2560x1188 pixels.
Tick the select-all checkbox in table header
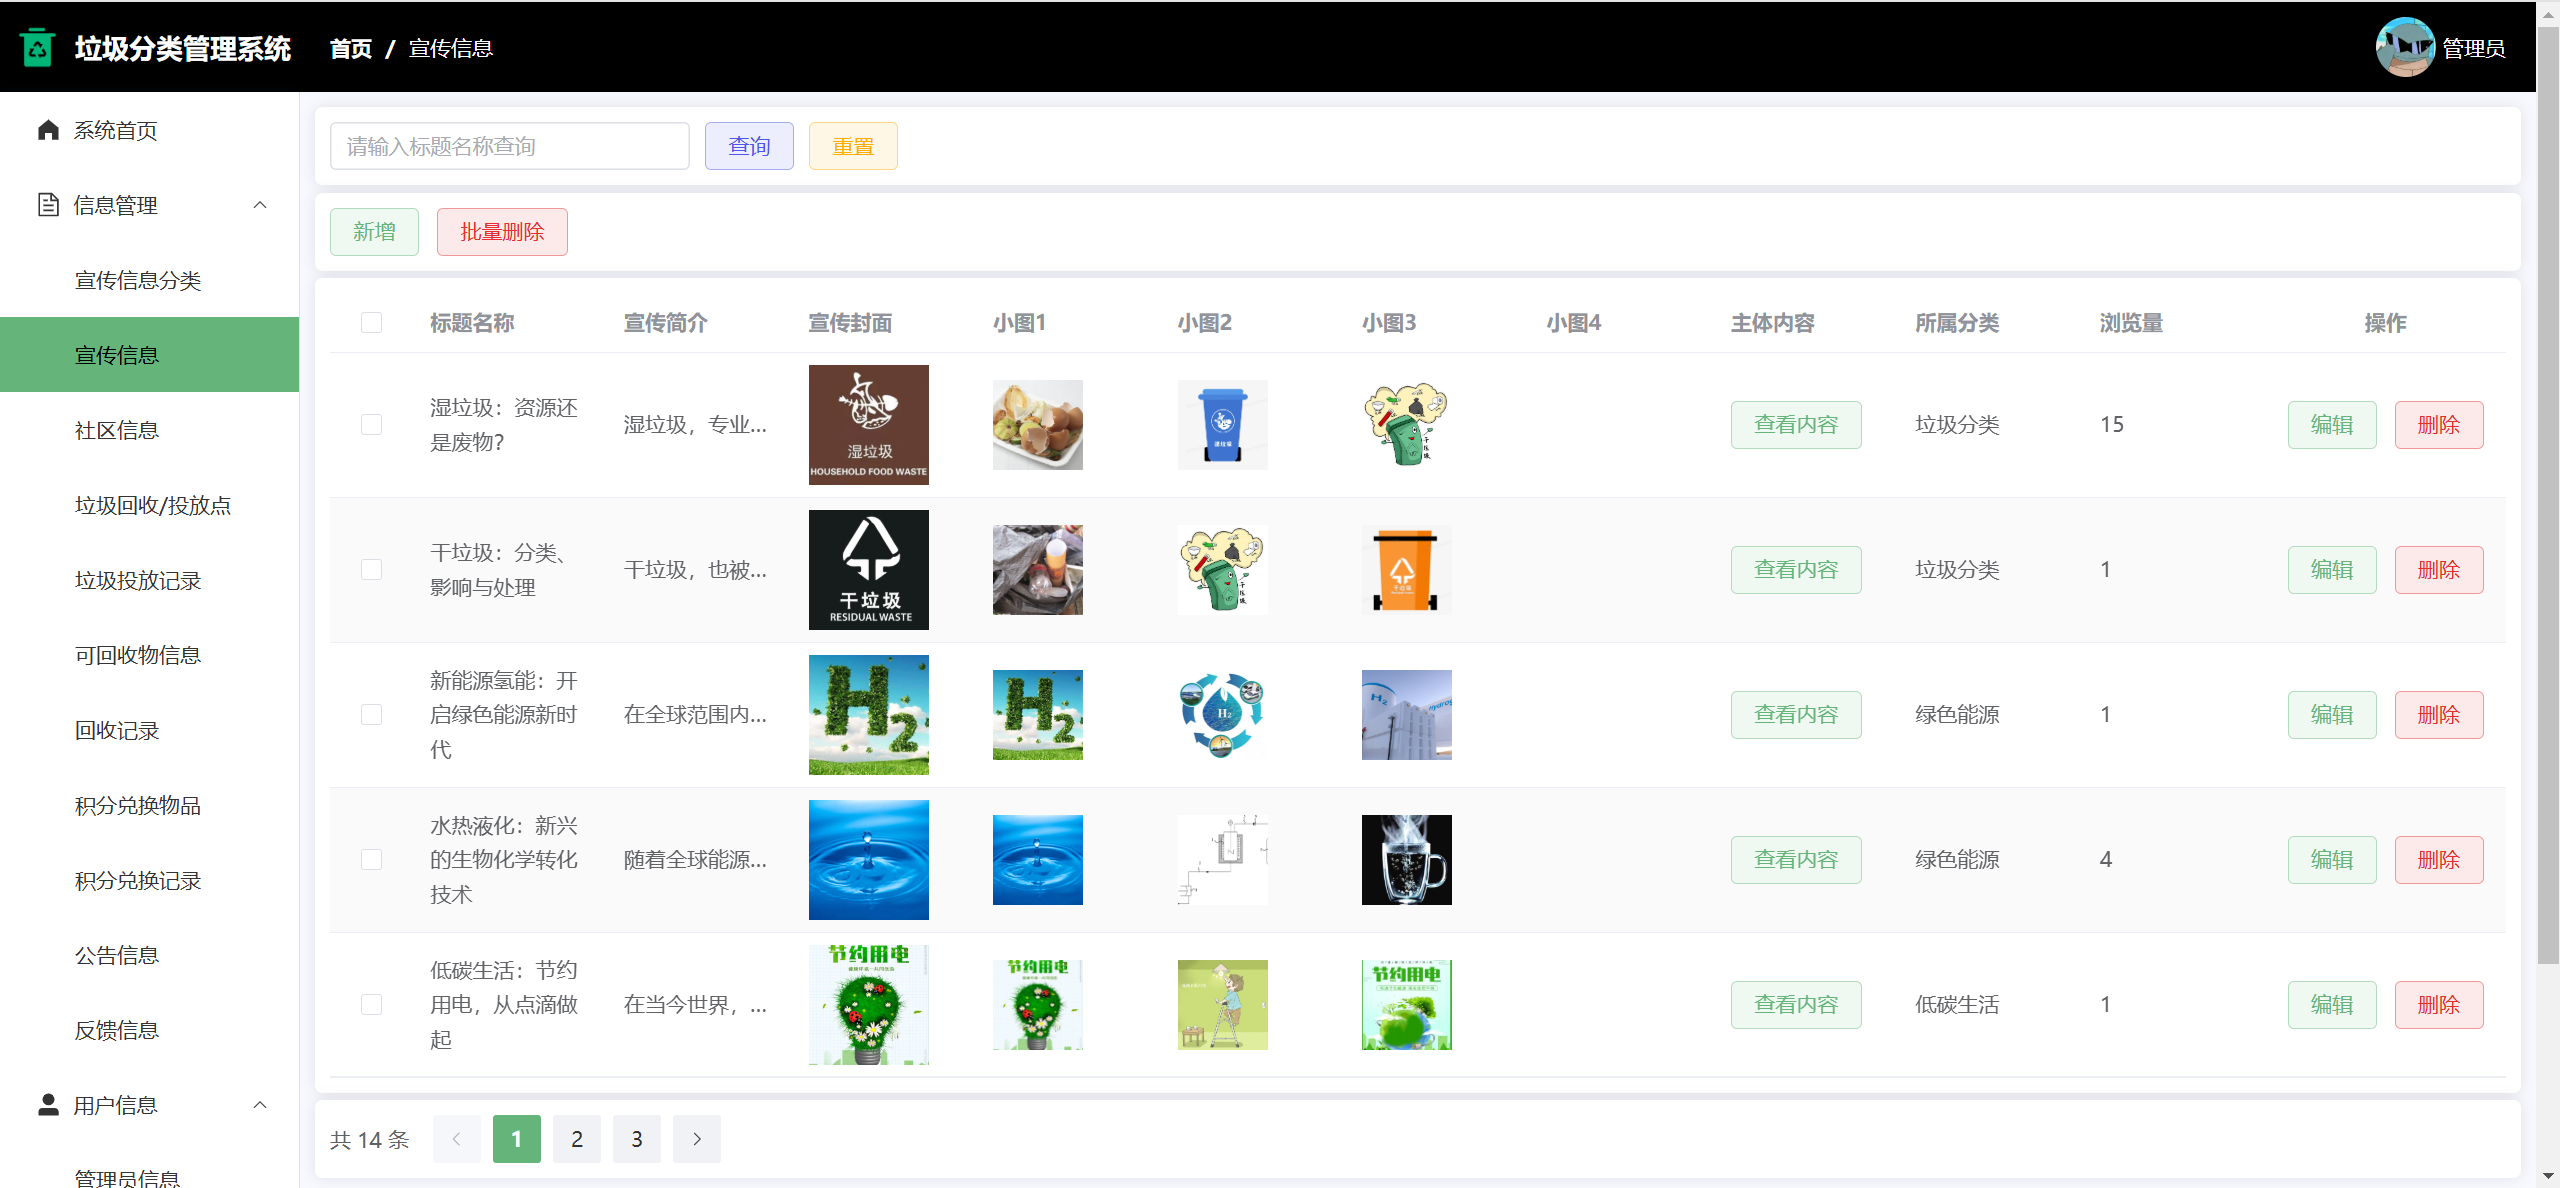coord(371,322)
